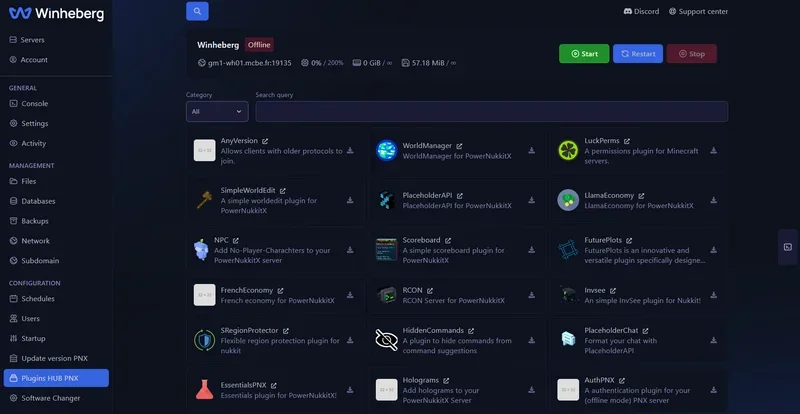Click the LuckPerms green clover logo

[x=568, y=151]
